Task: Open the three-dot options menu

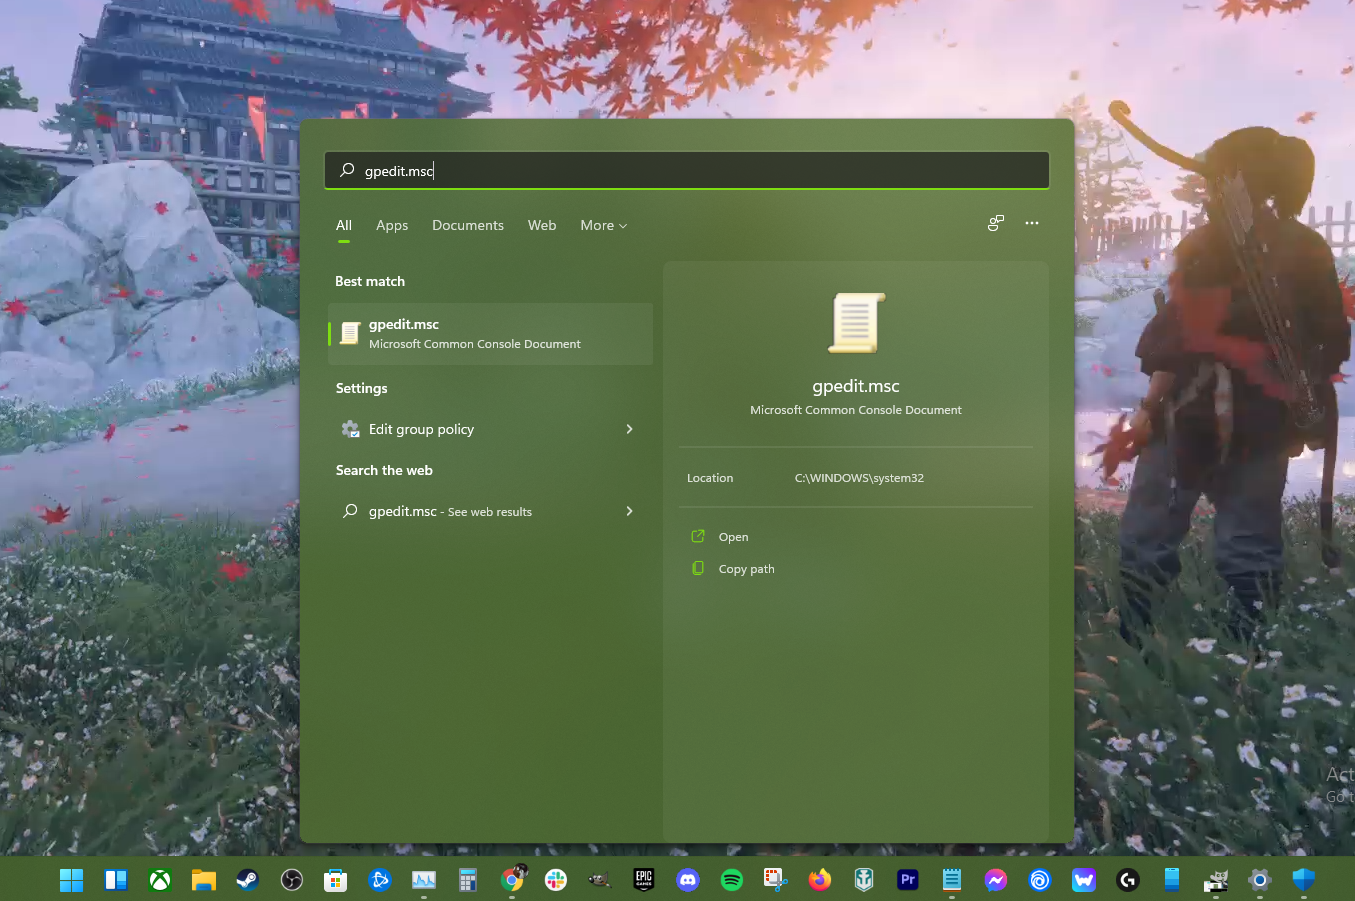Action: 1032,223
